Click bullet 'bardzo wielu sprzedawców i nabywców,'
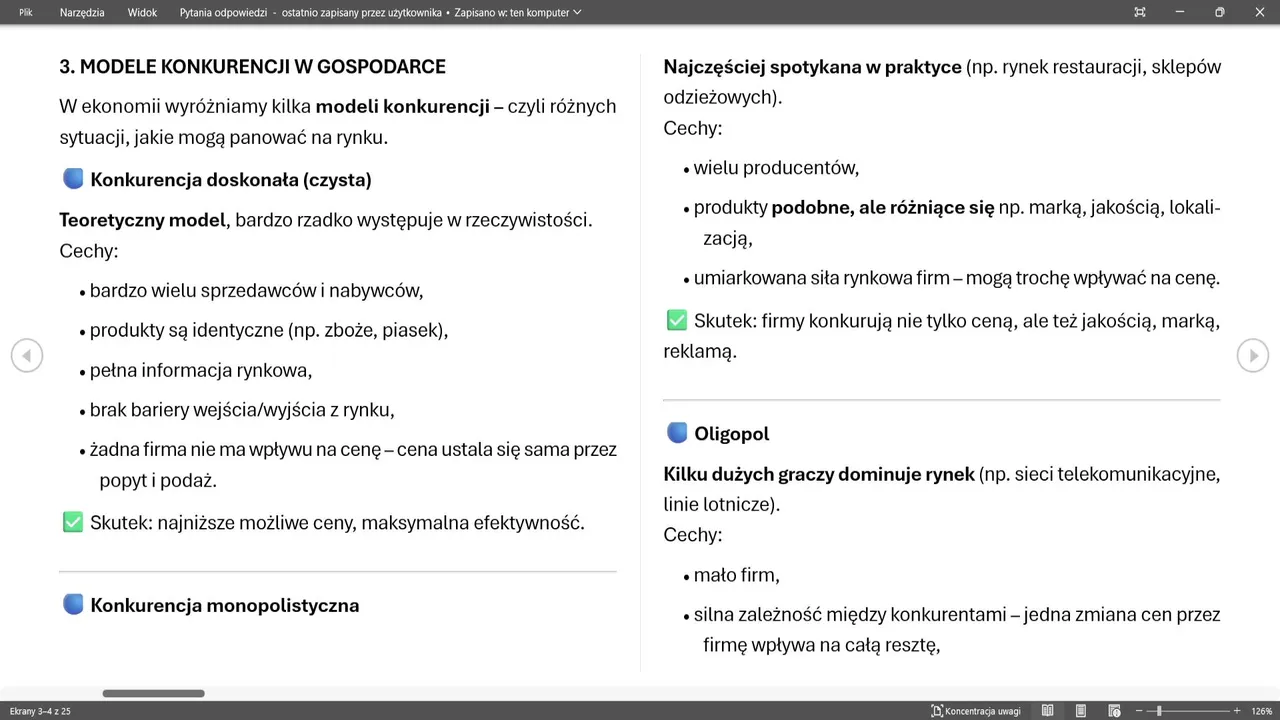This screenshot has height=720, width=1280. [x=257, y=291]
